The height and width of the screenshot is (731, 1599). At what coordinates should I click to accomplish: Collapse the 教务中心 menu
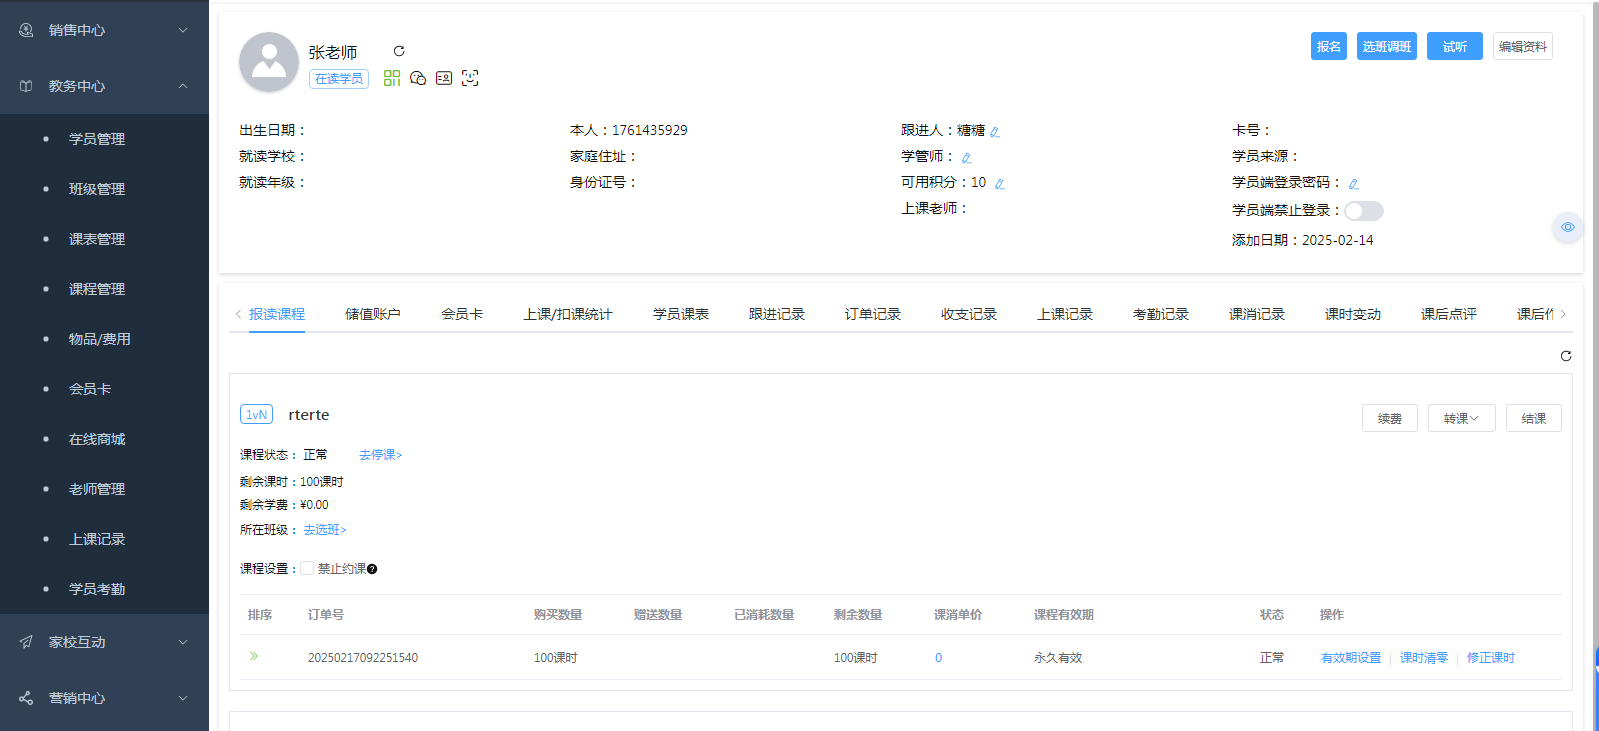[x=104, y=86]
